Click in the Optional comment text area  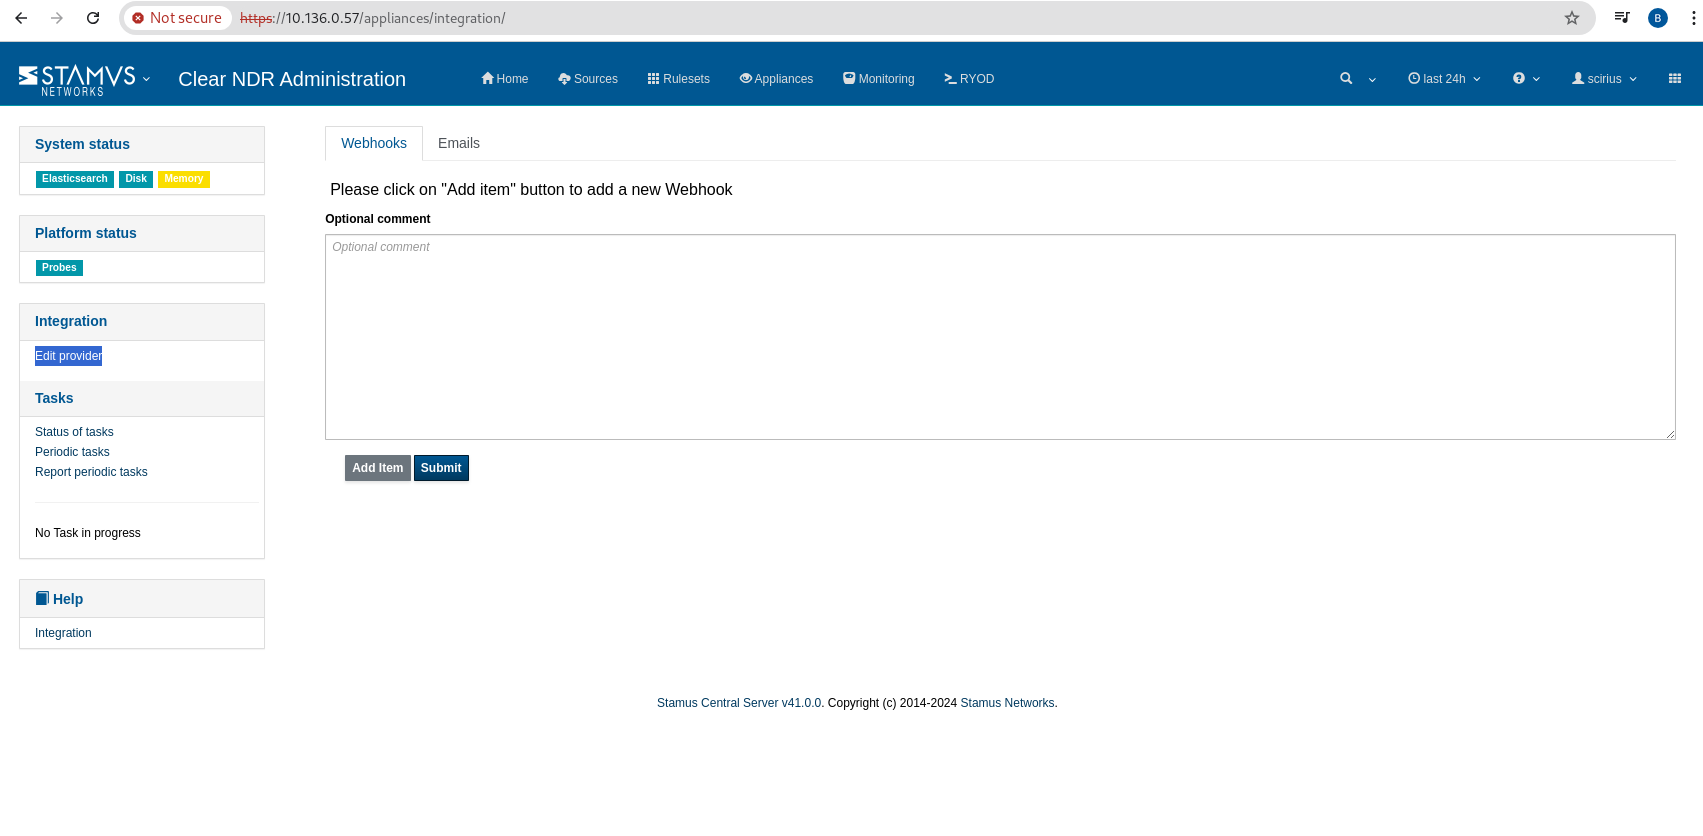999,337
